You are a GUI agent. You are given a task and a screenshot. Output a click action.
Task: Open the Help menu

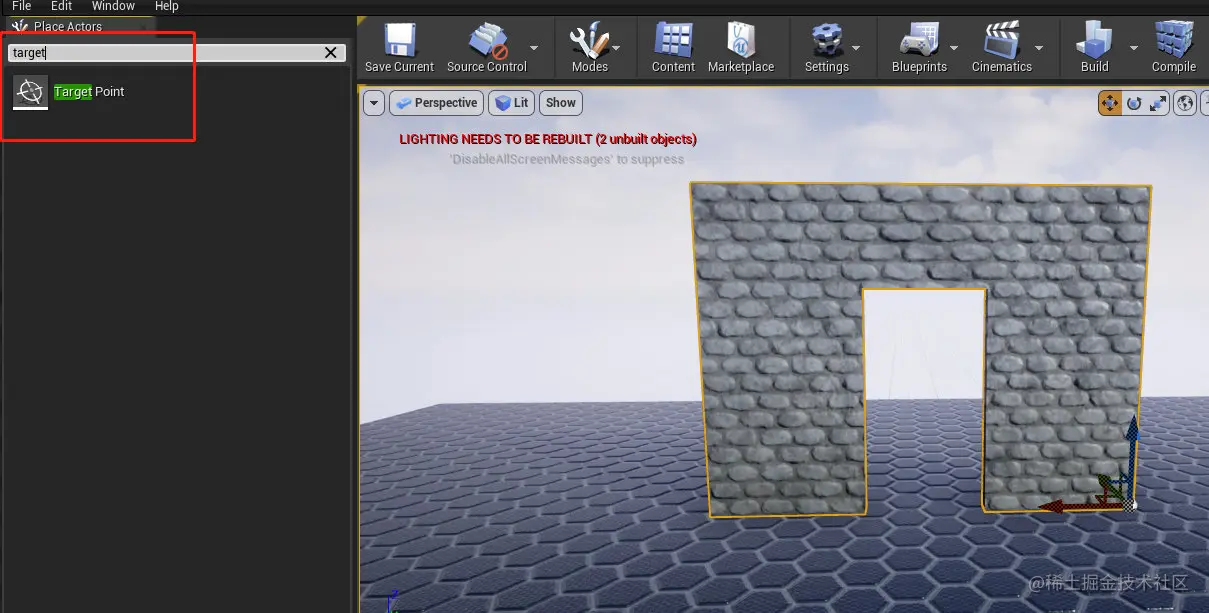pyautogui.click(x=166, y=6)
